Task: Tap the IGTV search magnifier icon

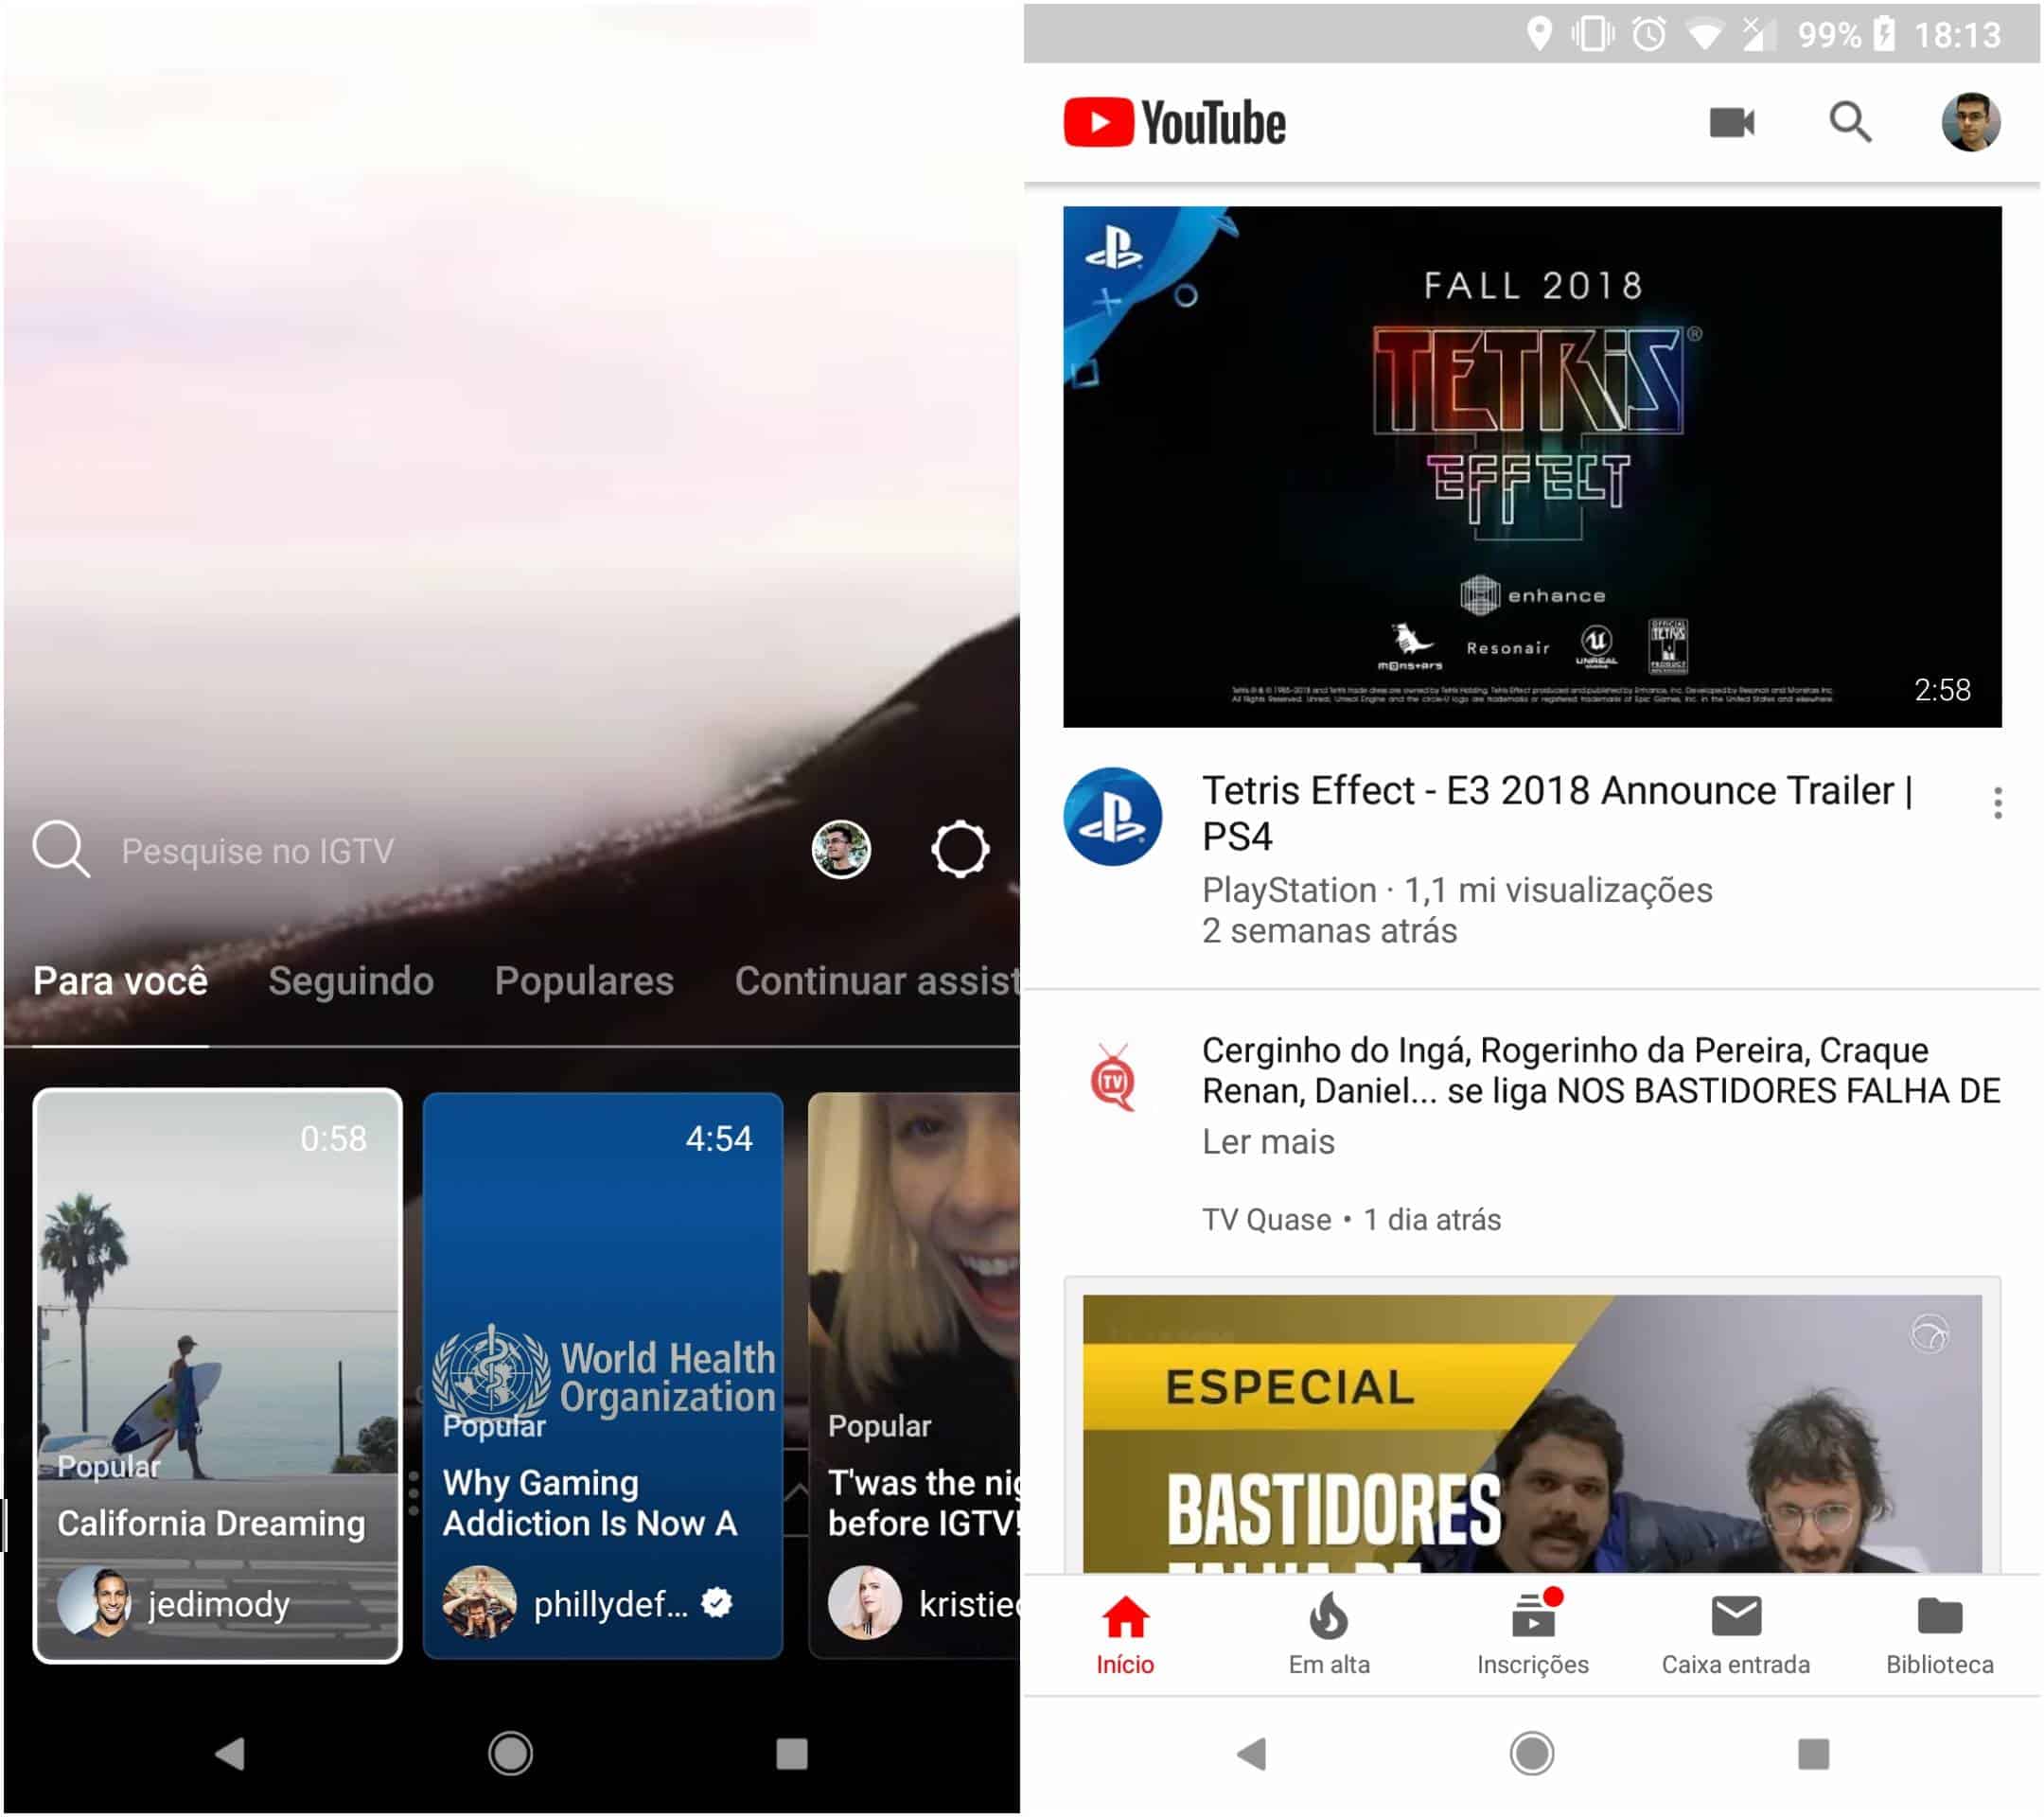Action: click(61, 850)
